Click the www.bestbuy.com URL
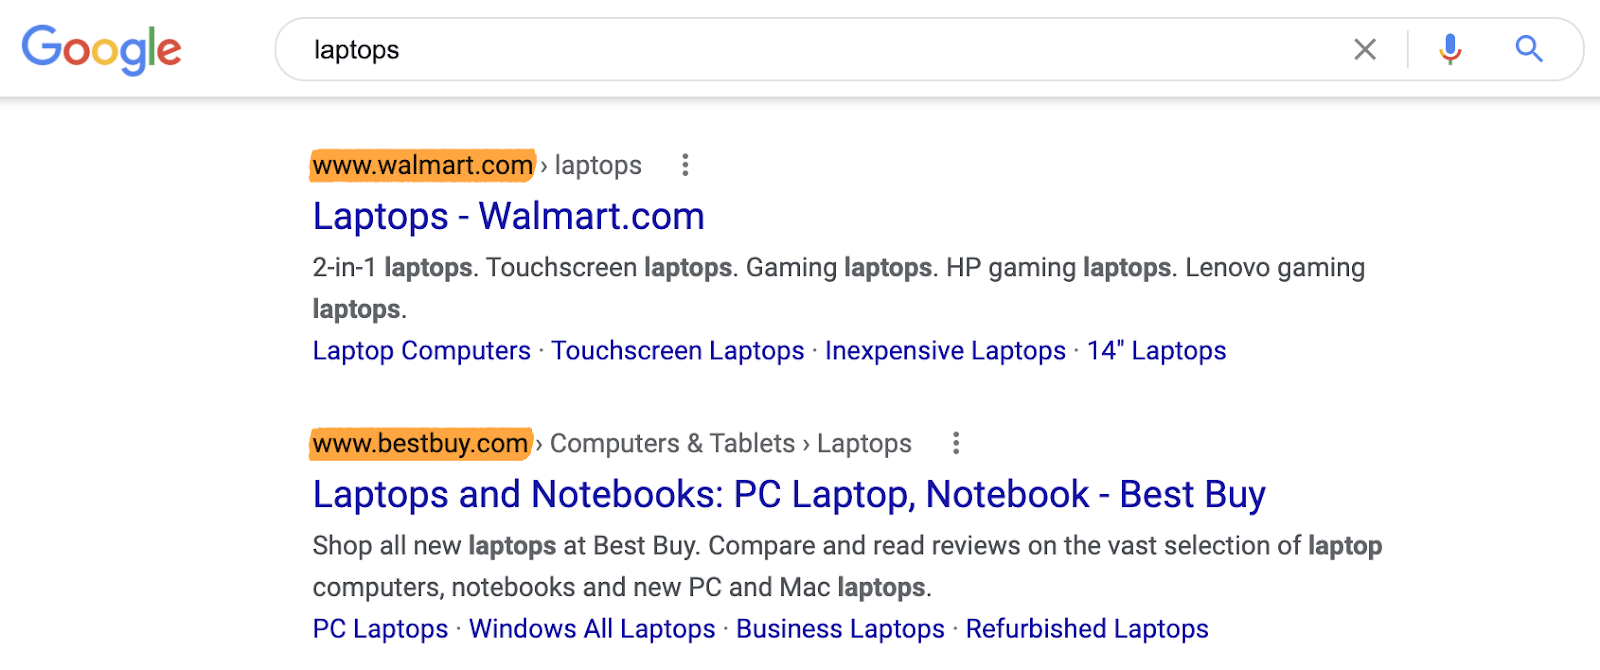This screenshot has width=1600, height=670. (x=420, y=443)
